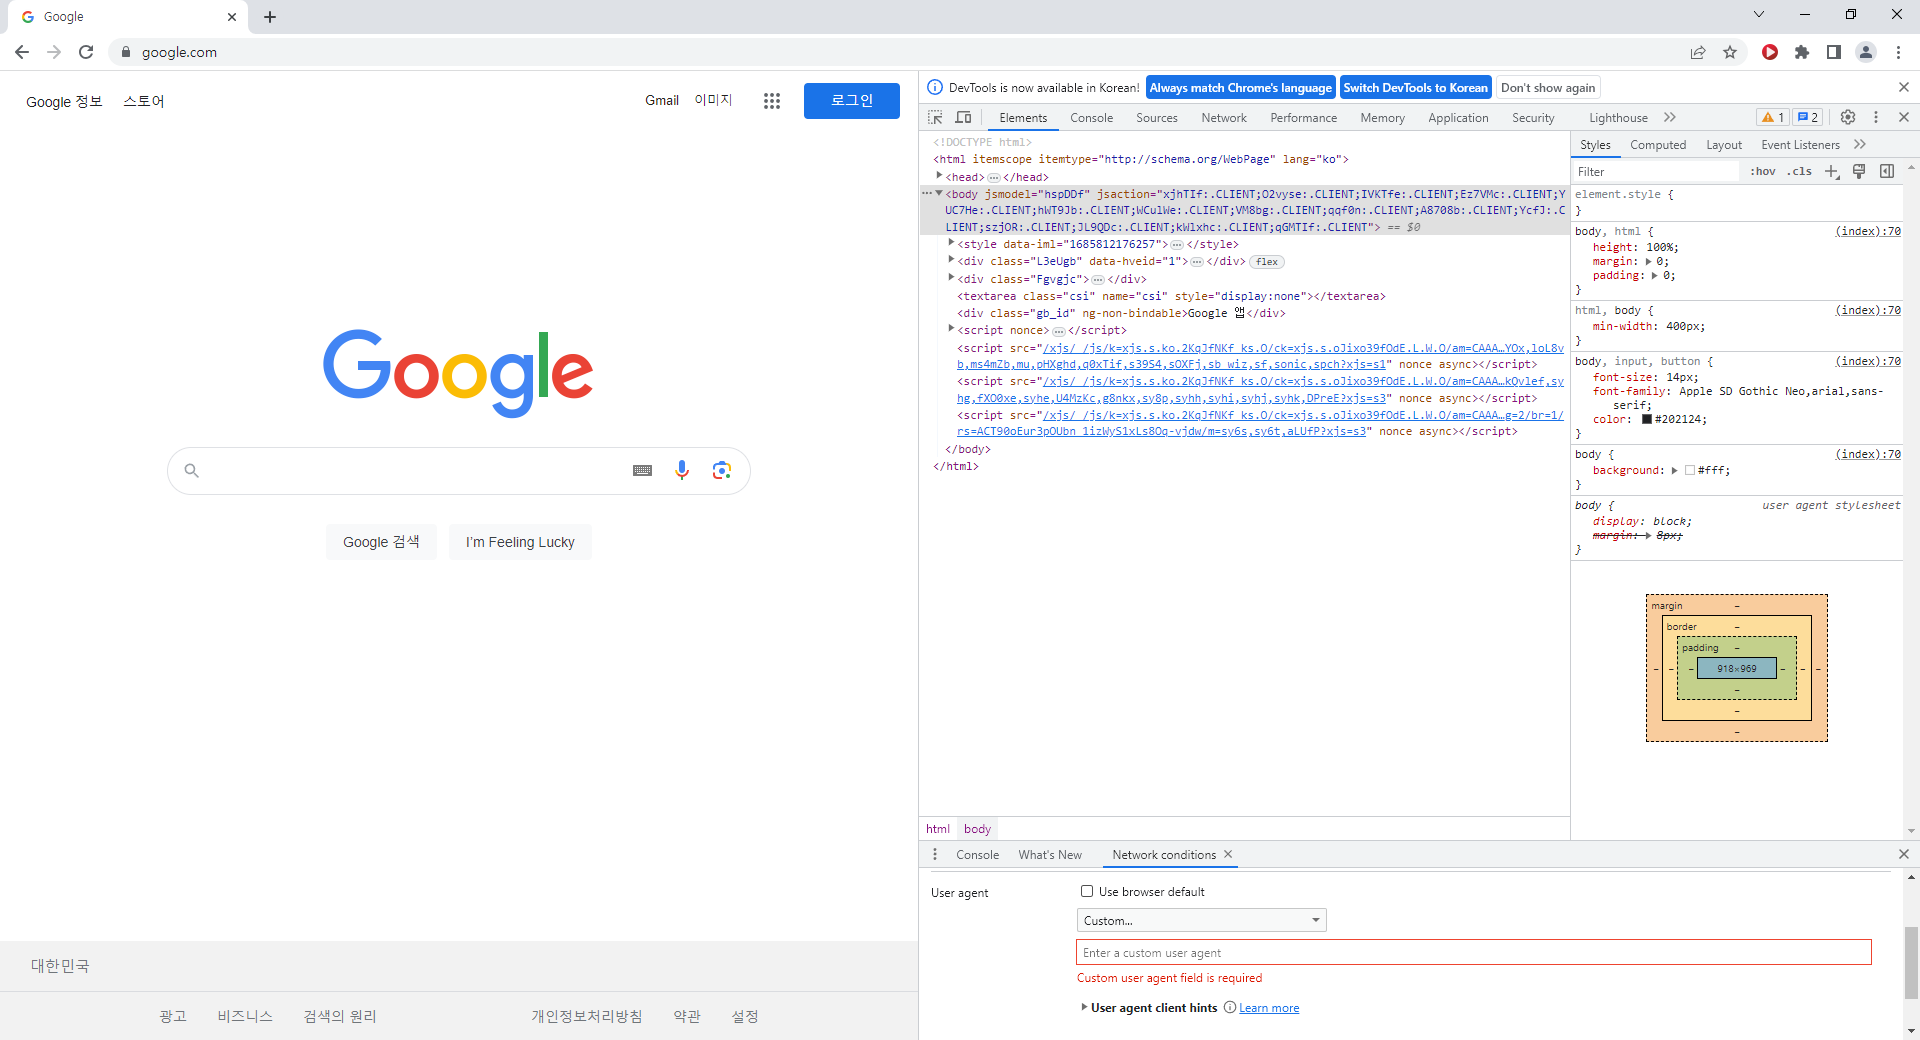The height and width of the screenshot is (1040, 1920).
Task: Open the on-screen keyboard icon
Action: (643, 470)
